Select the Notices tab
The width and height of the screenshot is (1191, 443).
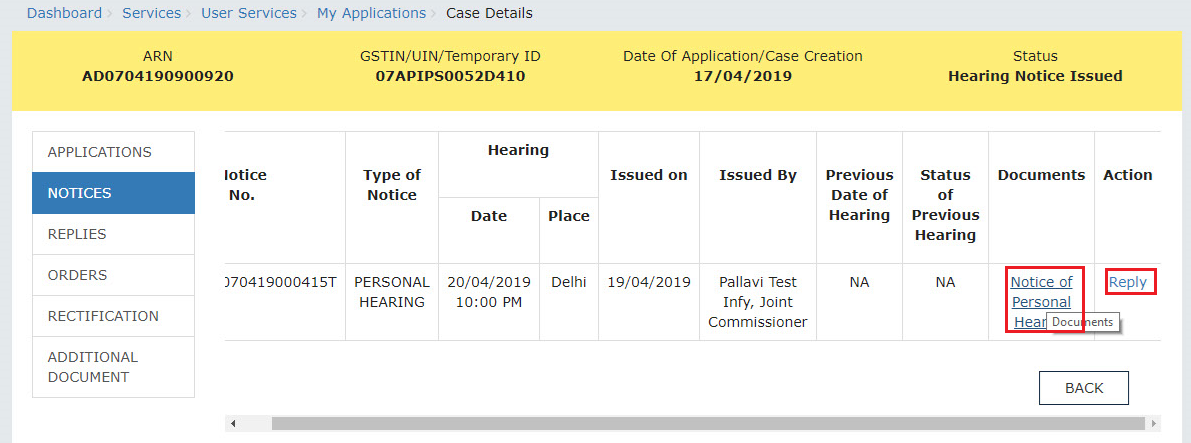click(113, 193)
